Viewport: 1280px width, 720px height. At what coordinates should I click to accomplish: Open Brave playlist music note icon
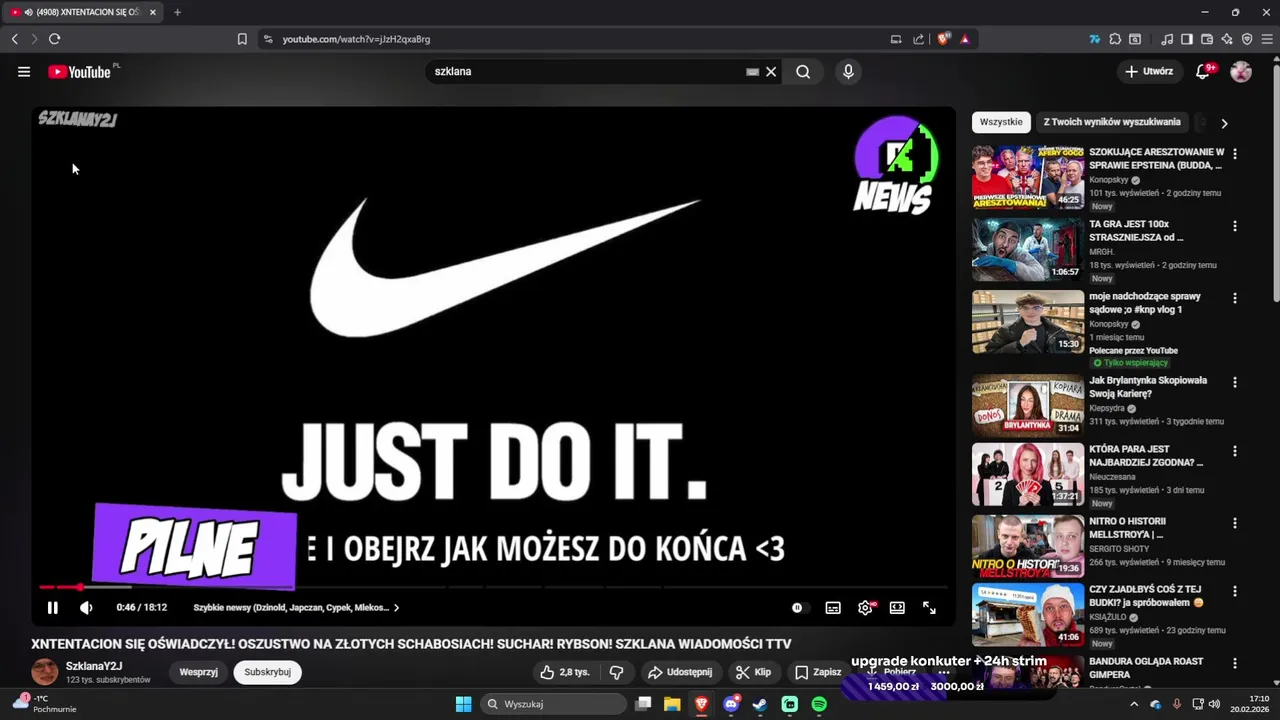click(1167, 39)
